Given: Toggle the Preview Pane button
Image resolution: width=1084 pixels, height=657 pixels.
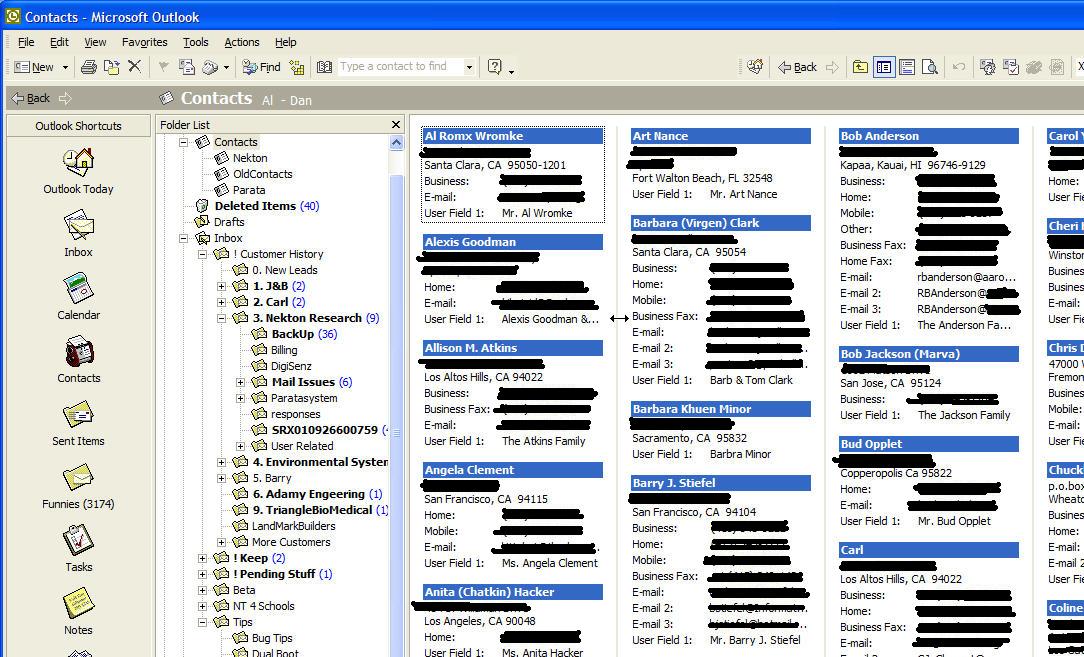Looking at the screenshot, I should click(907, 67).
